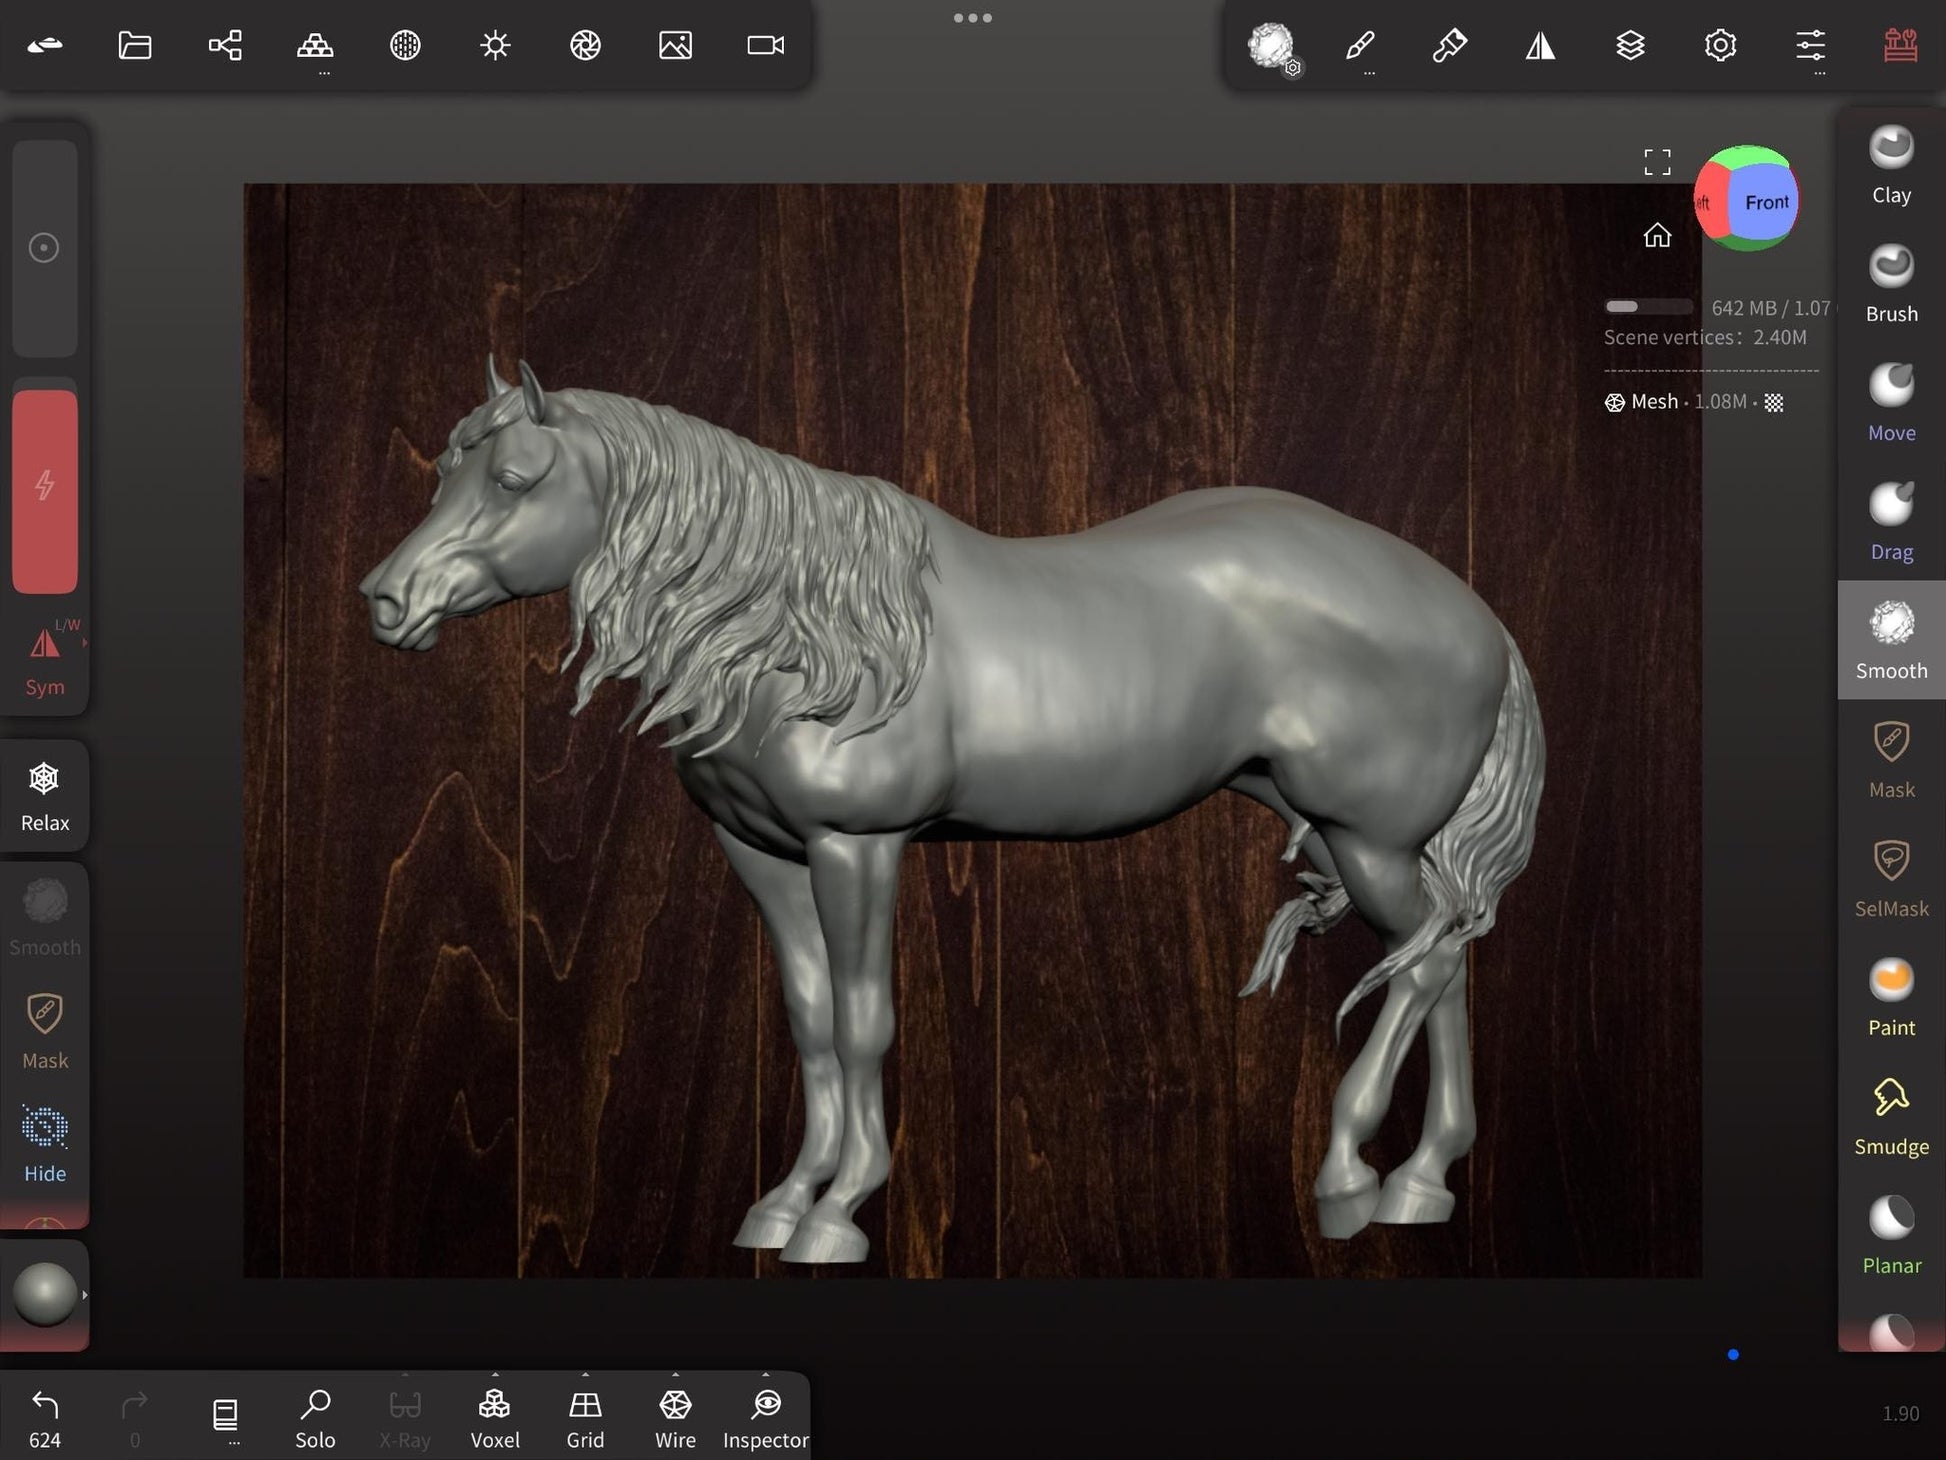Open the Topology menu icon
Screen dimensions: 1946x1460
pyautogui.click(x=315, y=46)
